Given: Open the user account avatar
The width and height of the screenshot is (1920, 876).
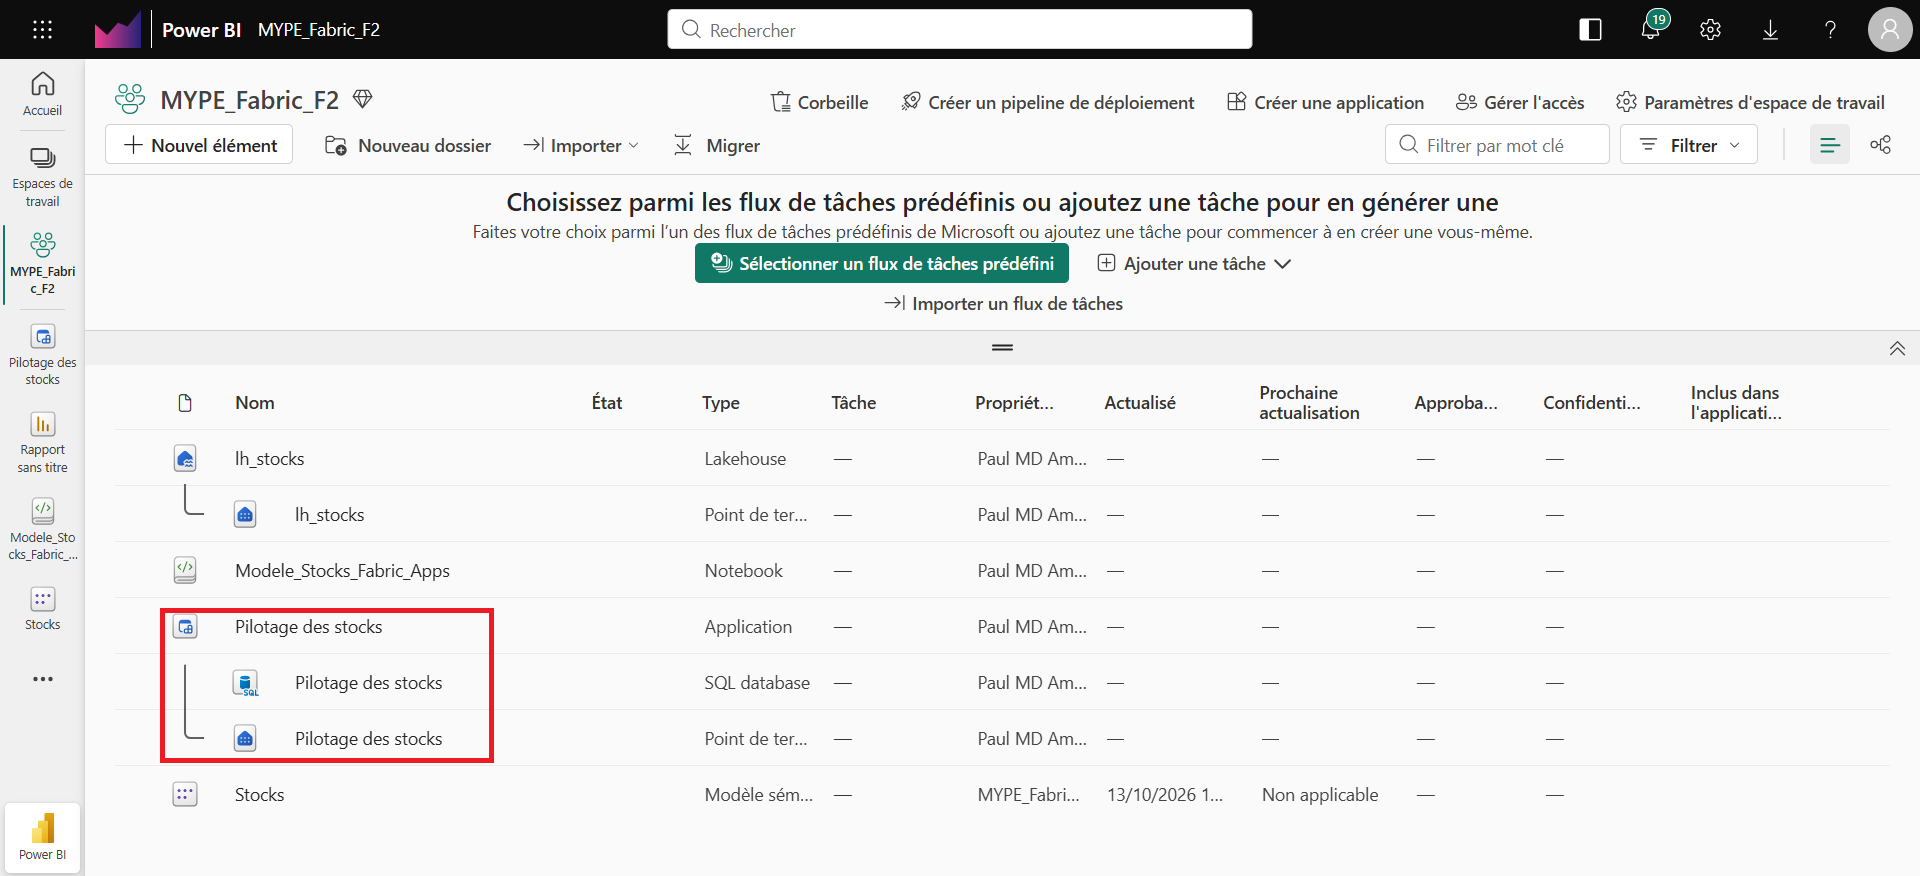Looking at the screenshot, I should point(1889,30).
